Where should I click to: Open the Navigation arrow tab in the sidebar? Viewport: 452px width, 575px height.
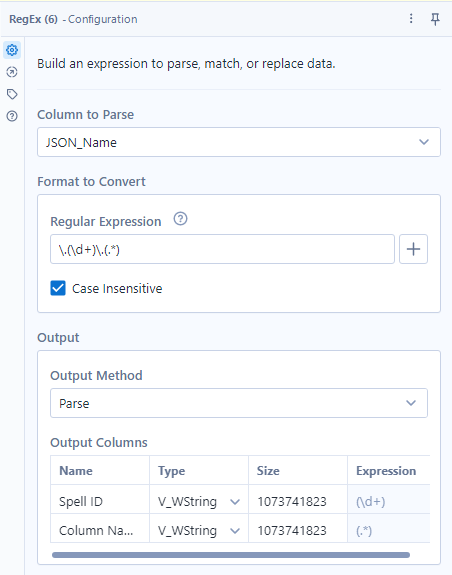[12, 72]
